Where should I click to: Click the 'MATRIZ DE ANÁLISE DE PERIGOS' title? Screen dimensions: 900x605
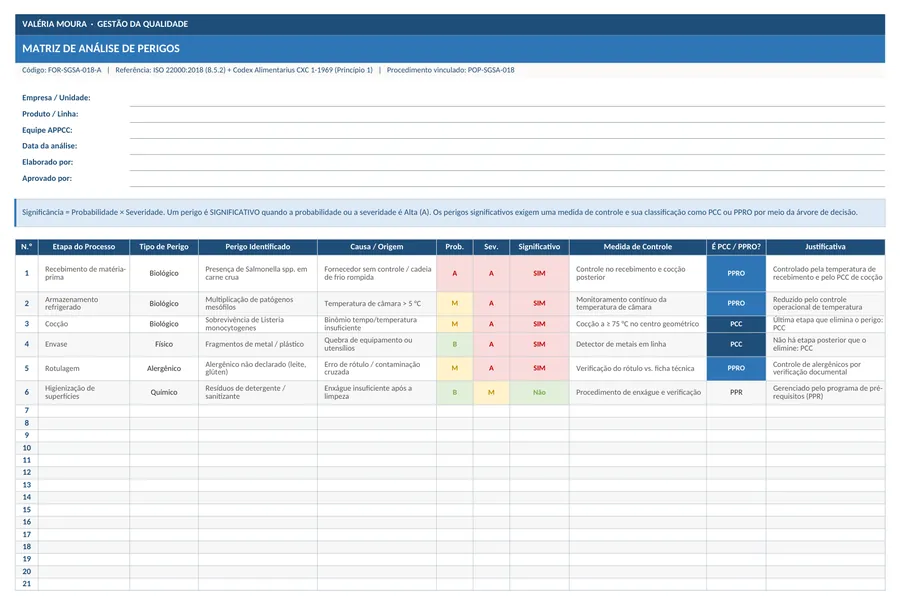101,49
